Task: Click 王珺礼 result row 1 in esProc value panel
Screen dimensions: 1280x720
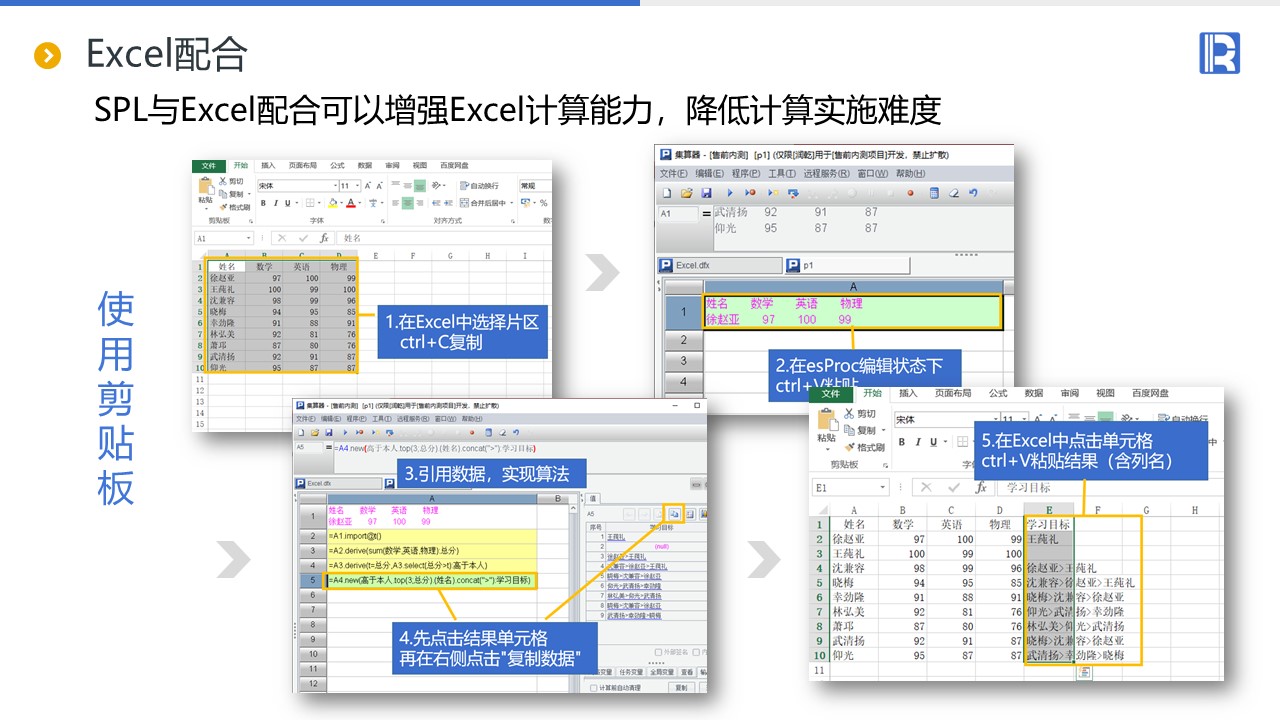Action: click(x=647, y=537)
